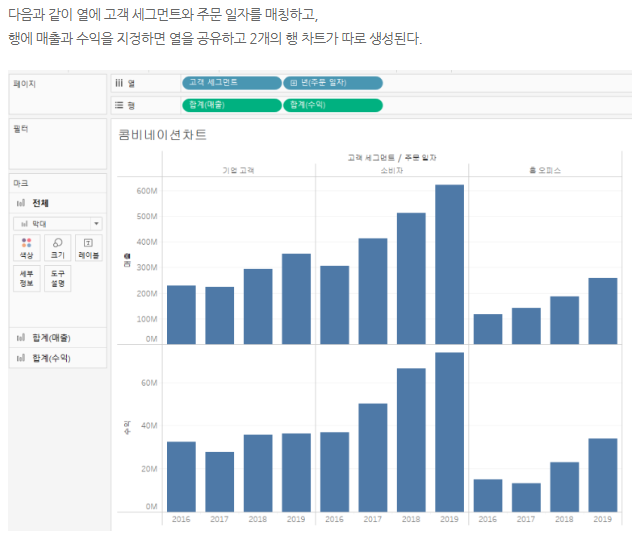Click the 콤비네이션 차트 sheet title
The width and height of the screenshot is (641, 538).
[x=162, y=135]
